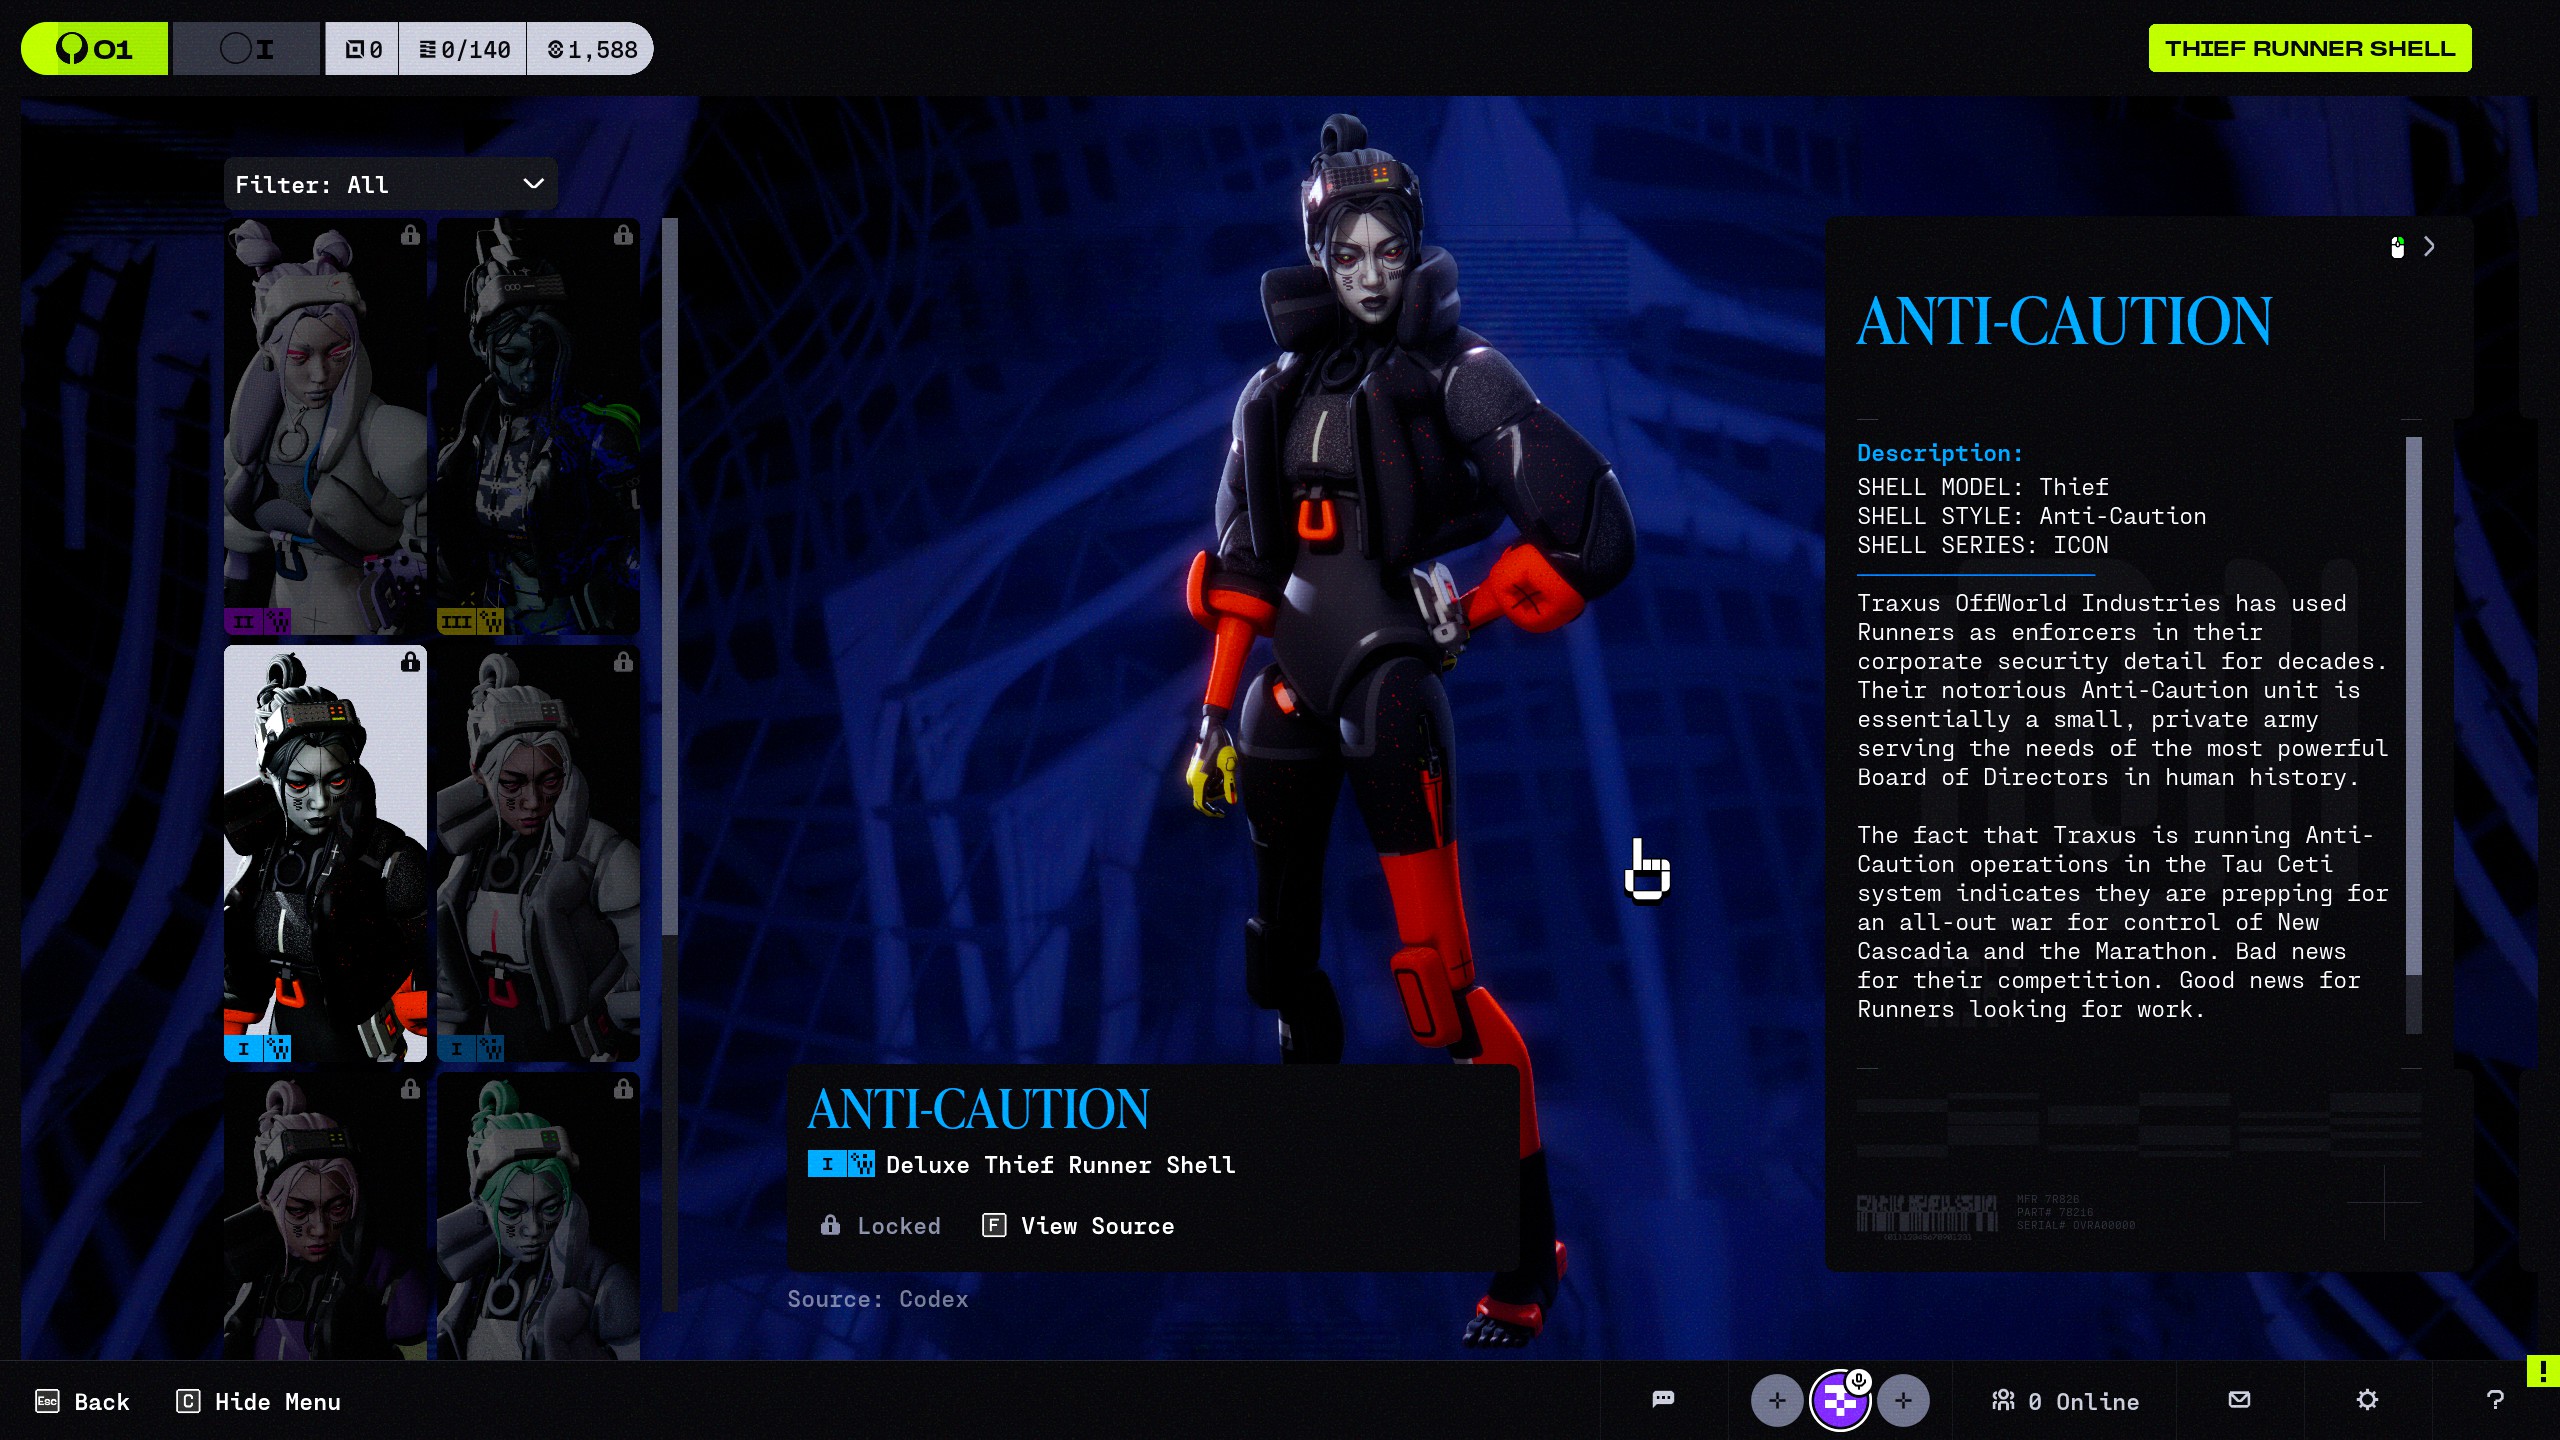Click the dropdown chevron beside Filter
This screenshot has width=2560, height=1440.
tap(533, 184)
